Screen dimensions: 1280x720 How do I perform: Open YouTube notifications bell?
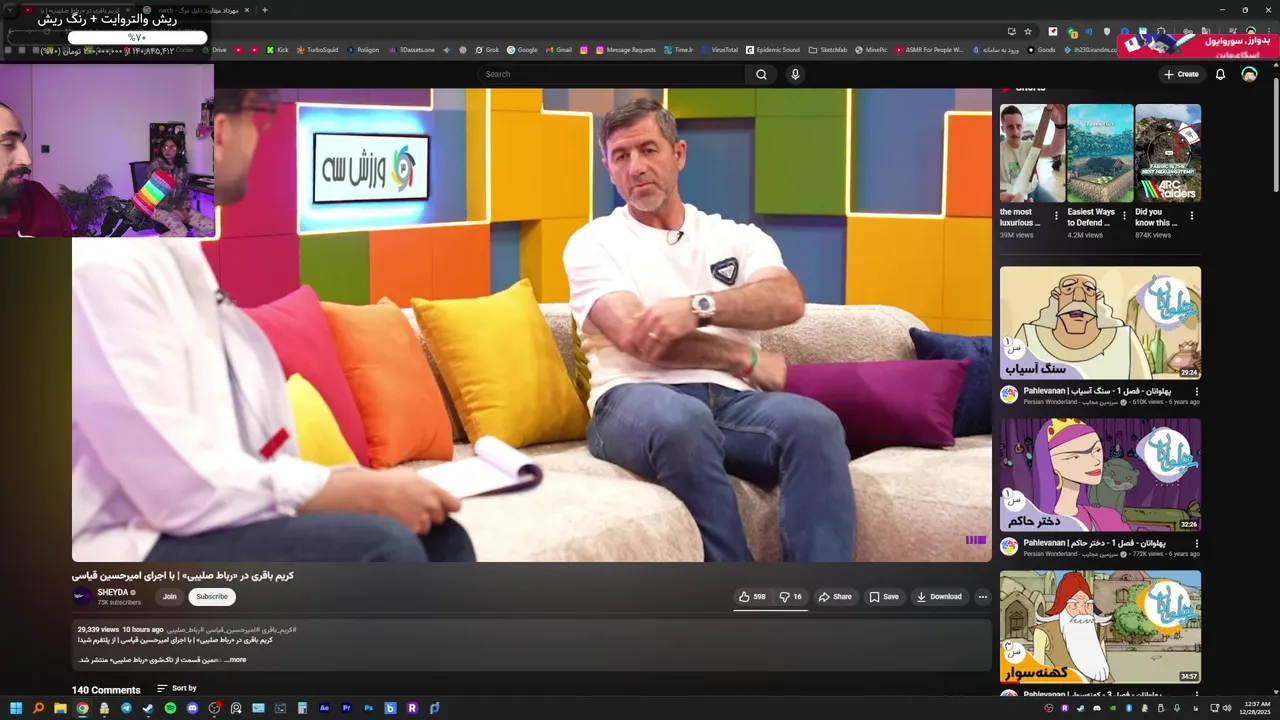(1220, 74)
